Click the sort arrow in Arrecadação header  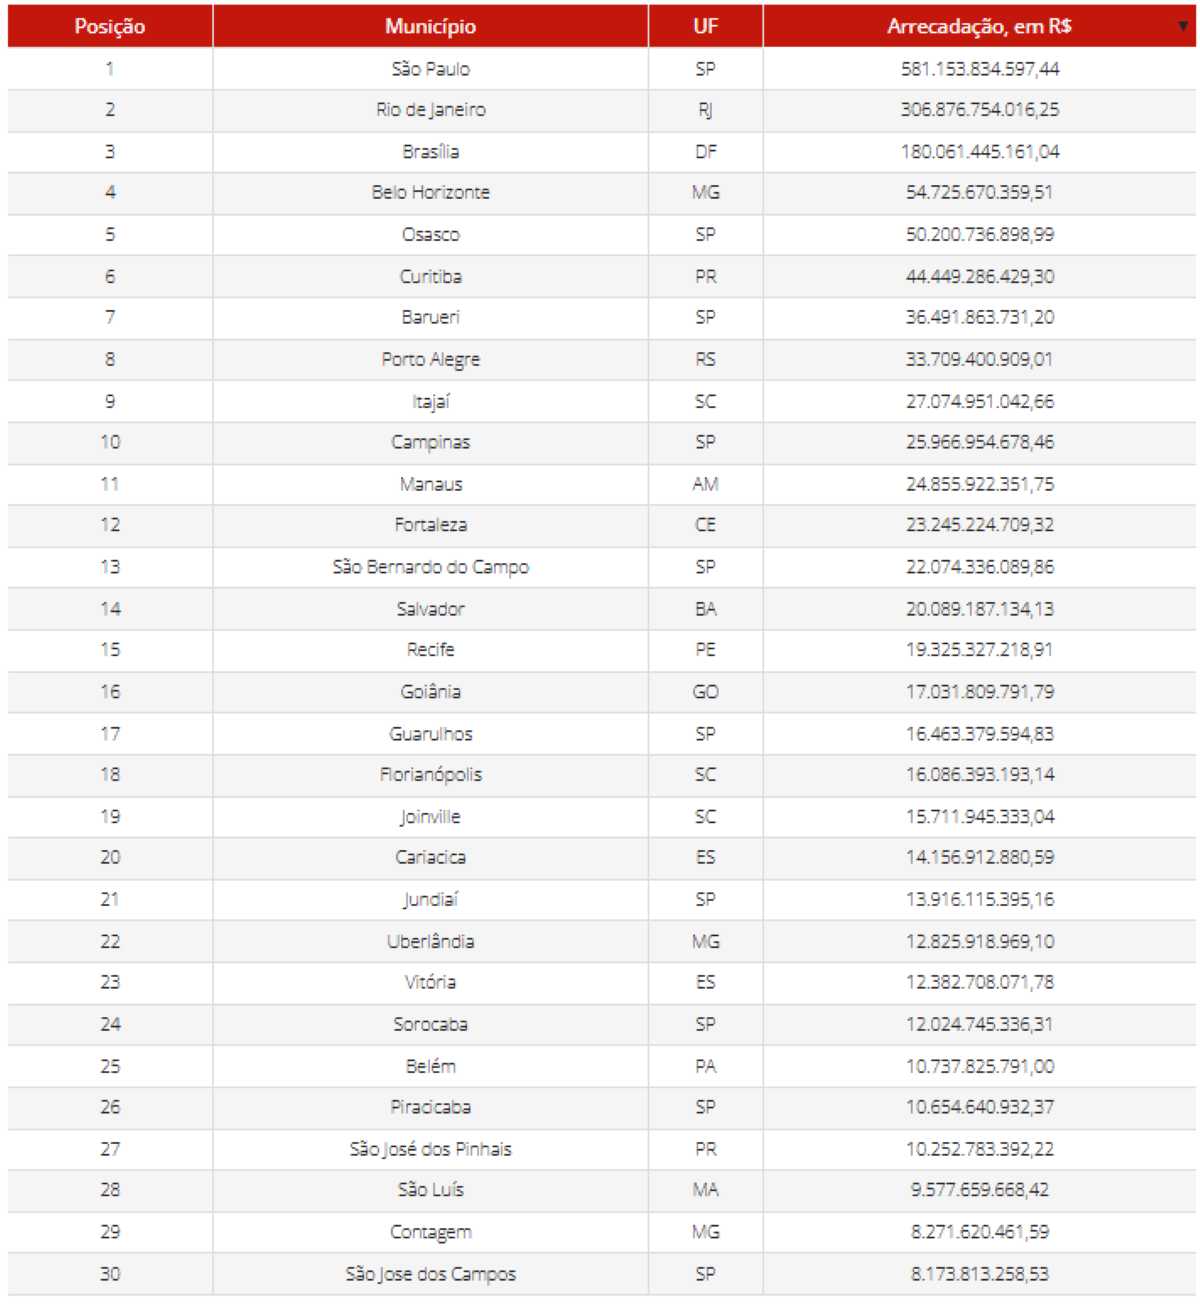tap(1183, 26)
